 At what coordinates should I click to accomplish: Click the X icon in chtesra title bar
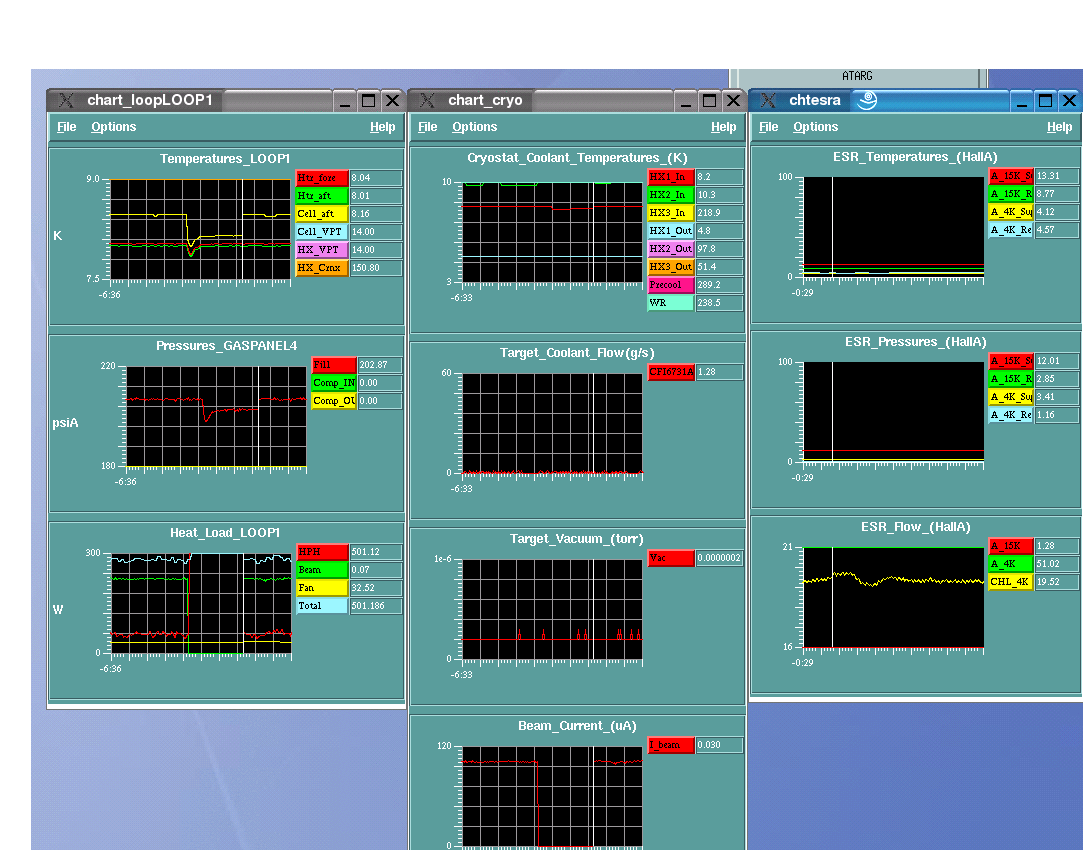coord(767,100)
